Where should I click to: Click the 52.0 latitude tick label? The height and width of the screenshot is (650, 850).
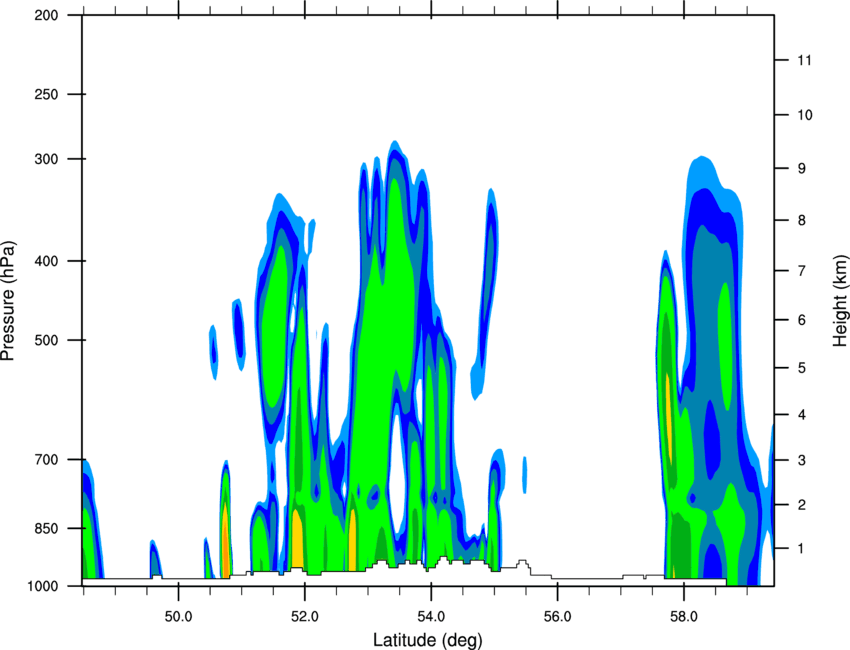click(x=305, y=617)
